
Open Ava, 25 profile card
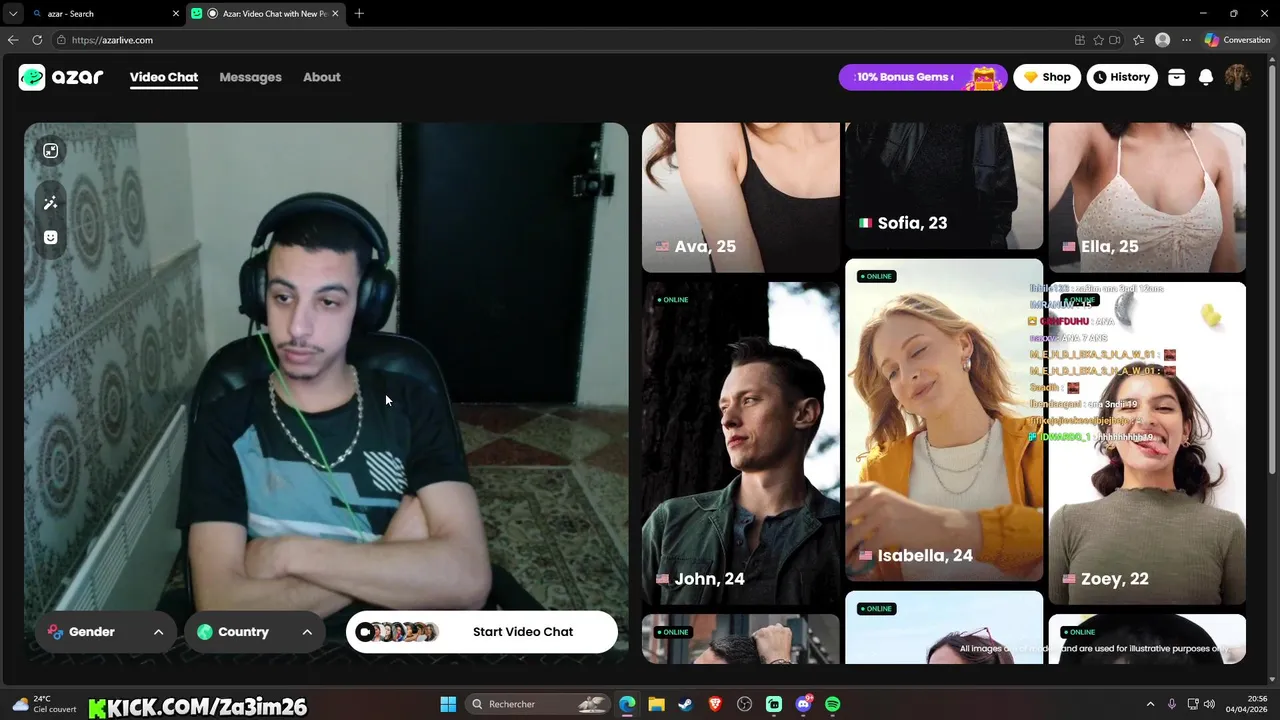point(741,197)
